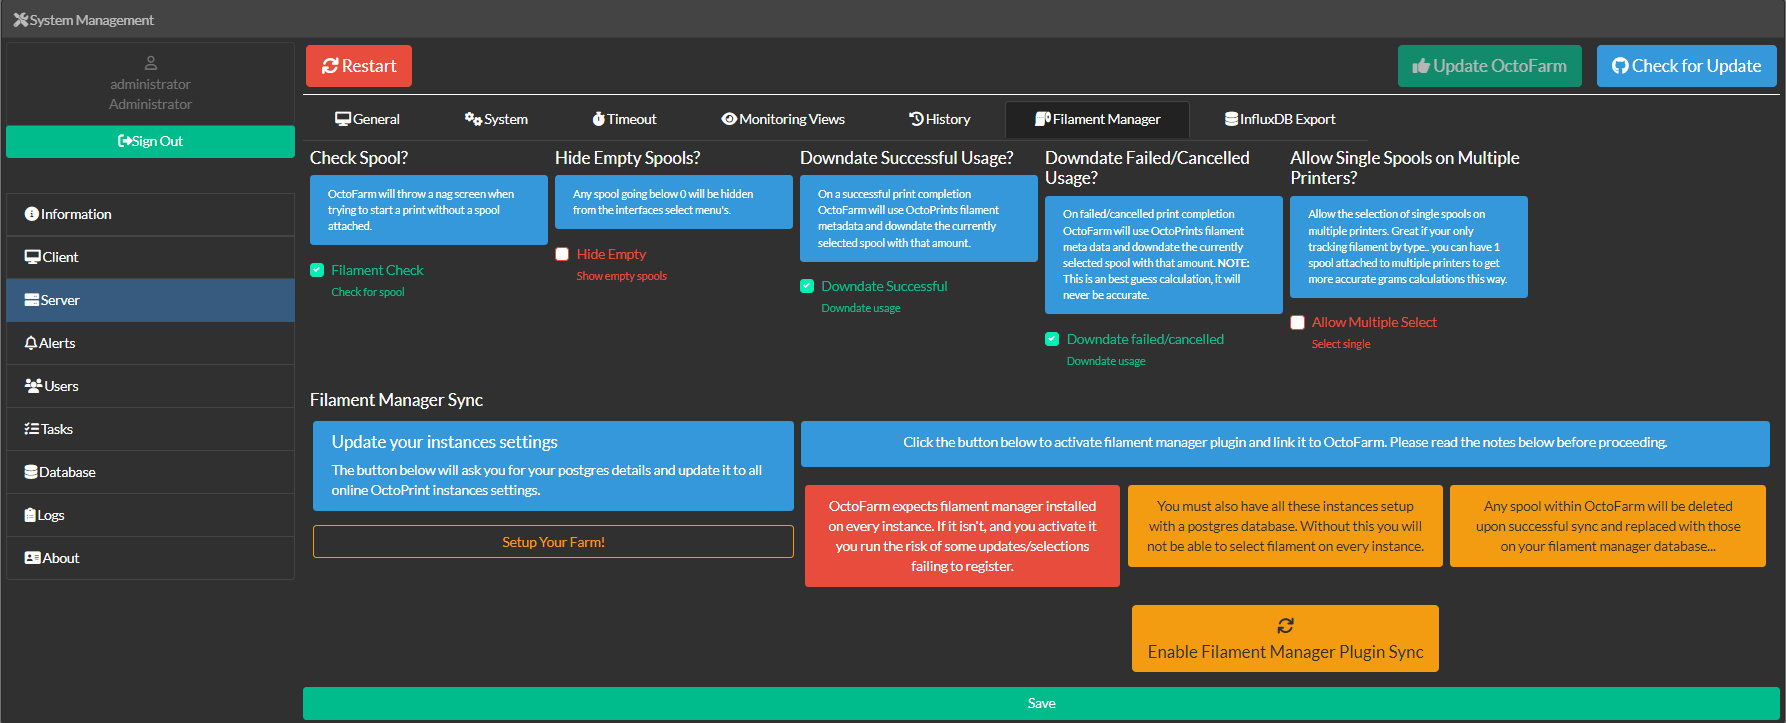Click the "Downdate Successful Usage?" heading

pos(906,158)
